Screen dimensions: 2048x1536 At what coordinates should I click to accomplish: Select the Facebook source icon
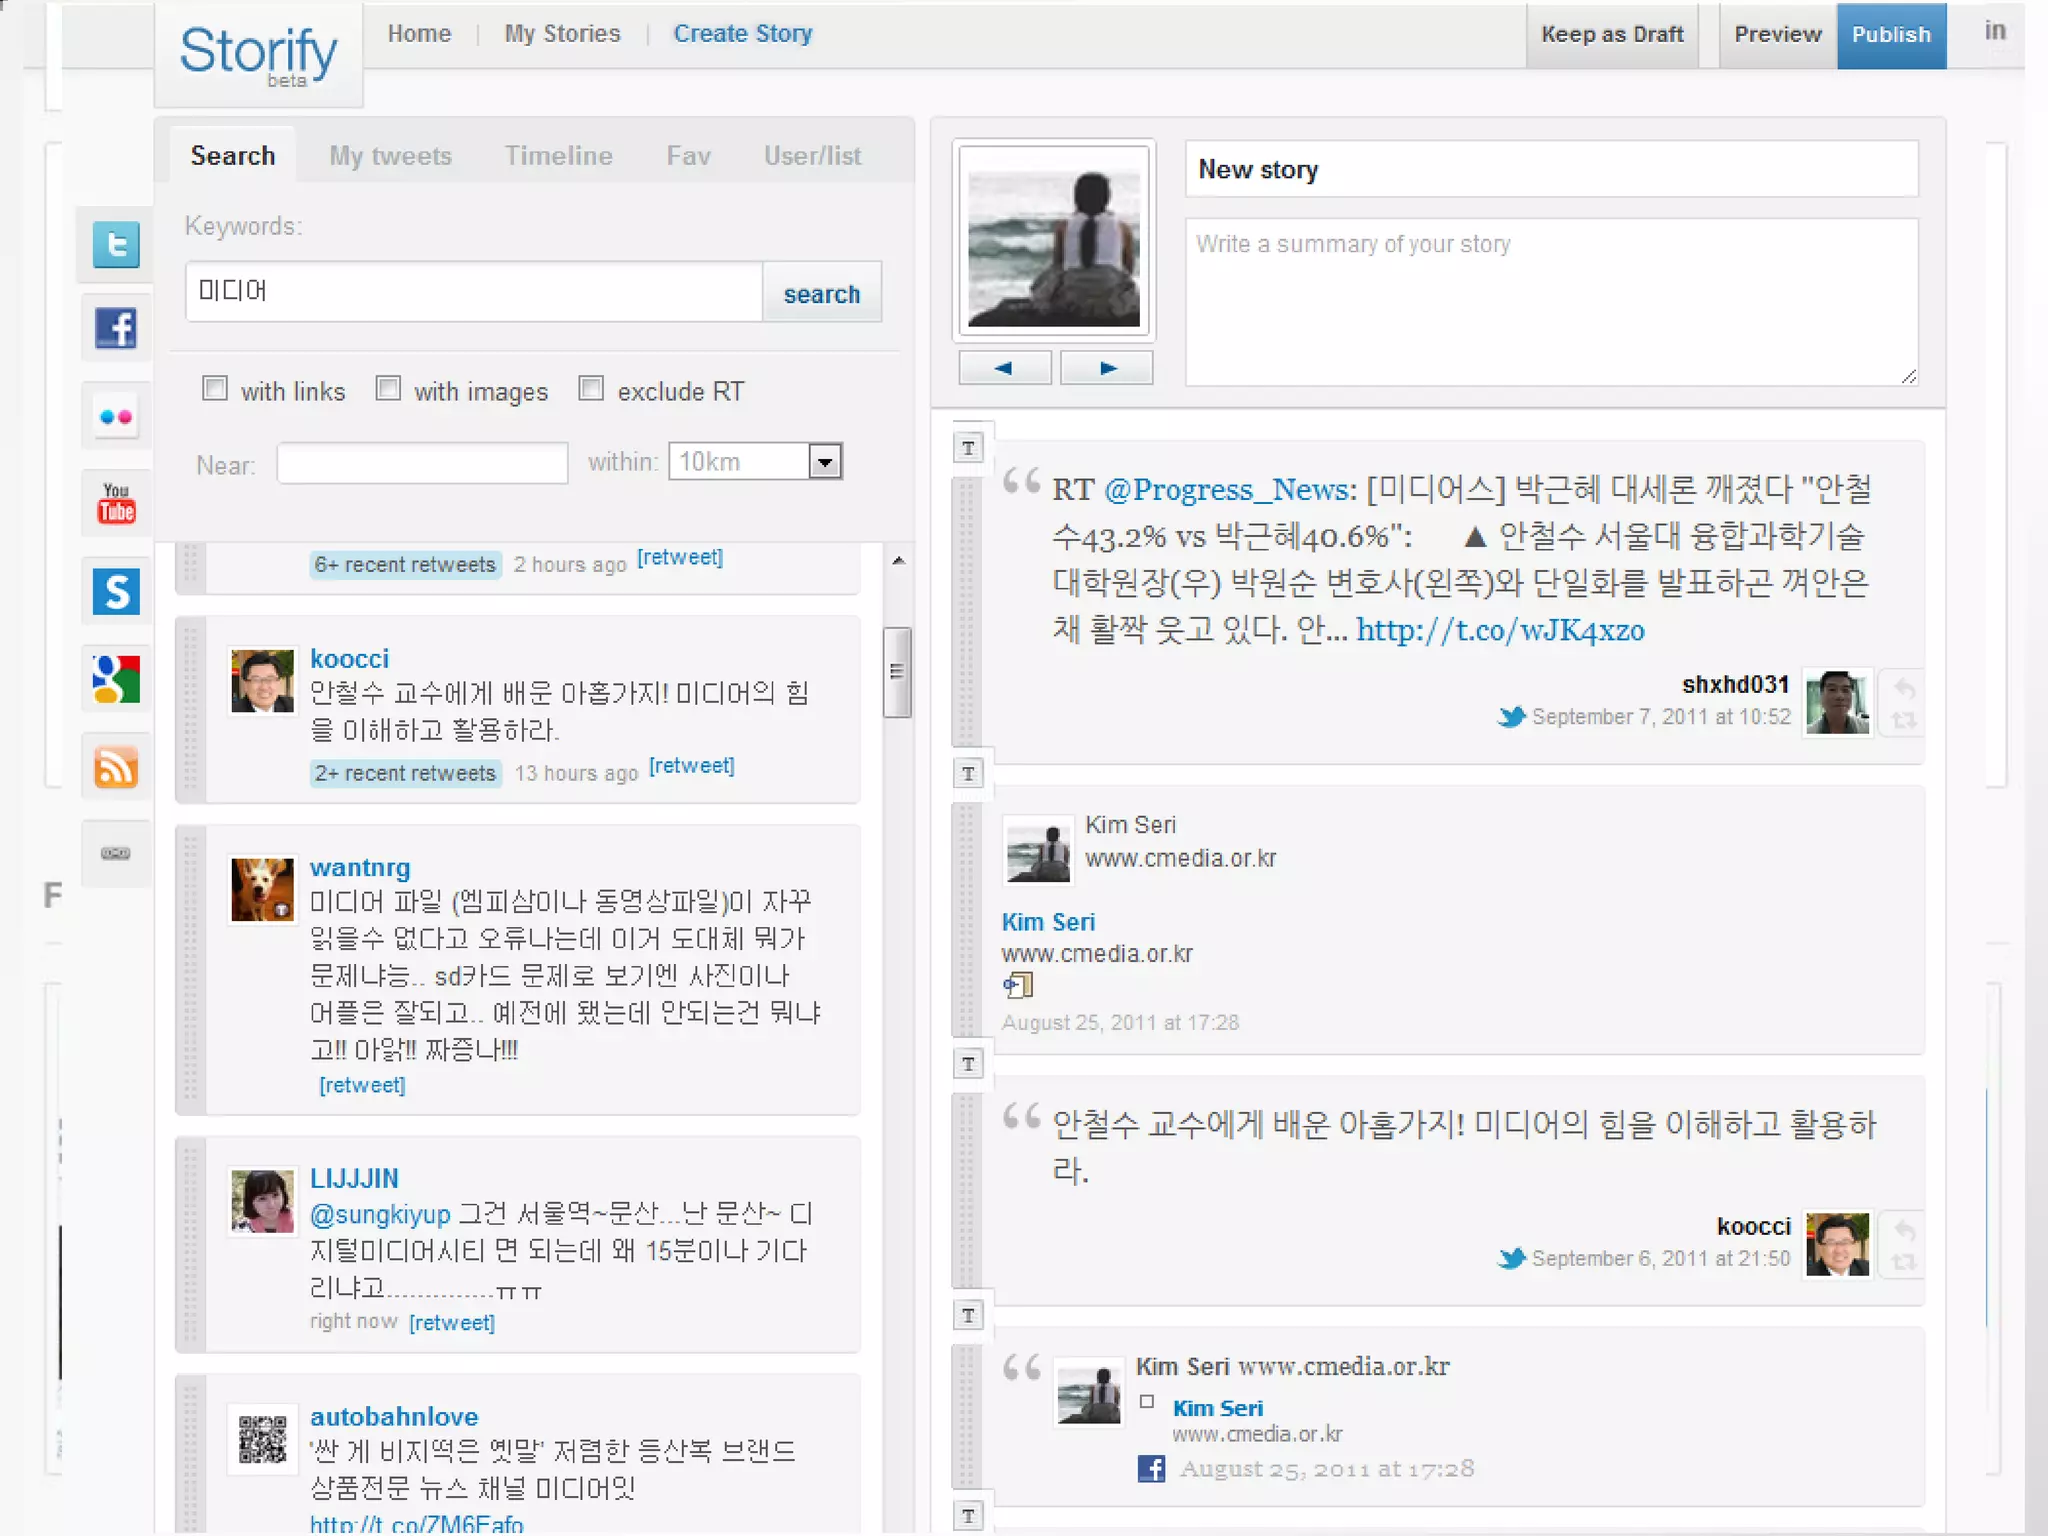116,328
